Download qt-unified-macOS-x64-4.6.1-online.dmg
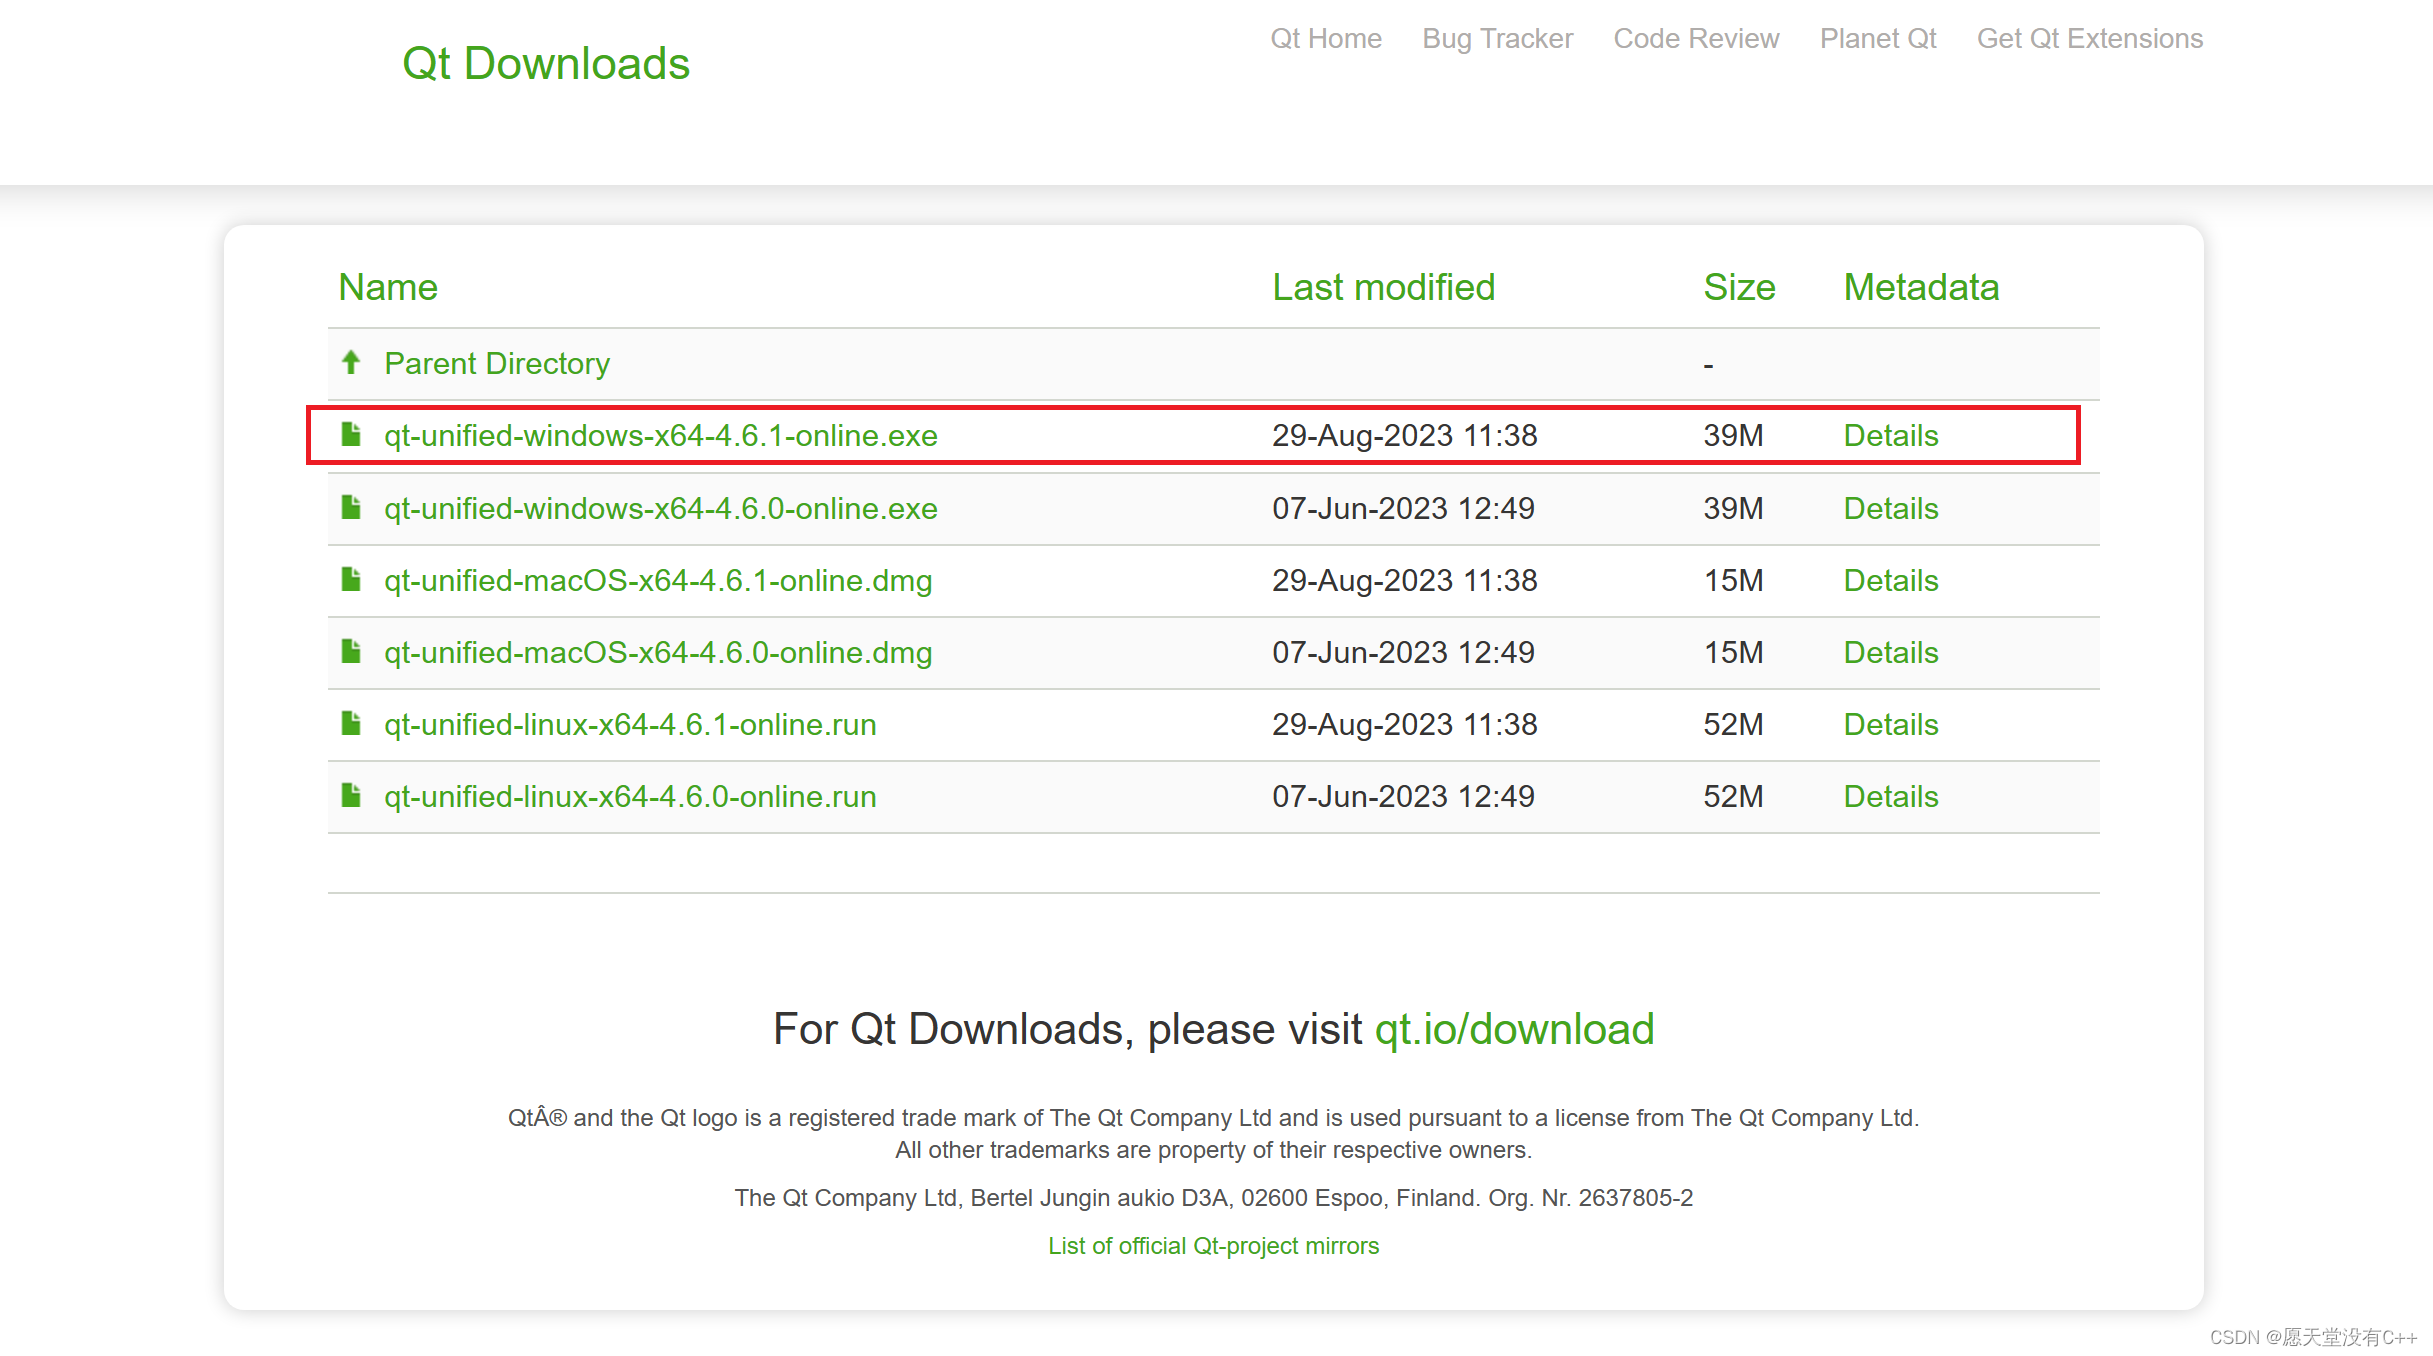This screenshot has height=1356, width=2433. tap(657, 581)
